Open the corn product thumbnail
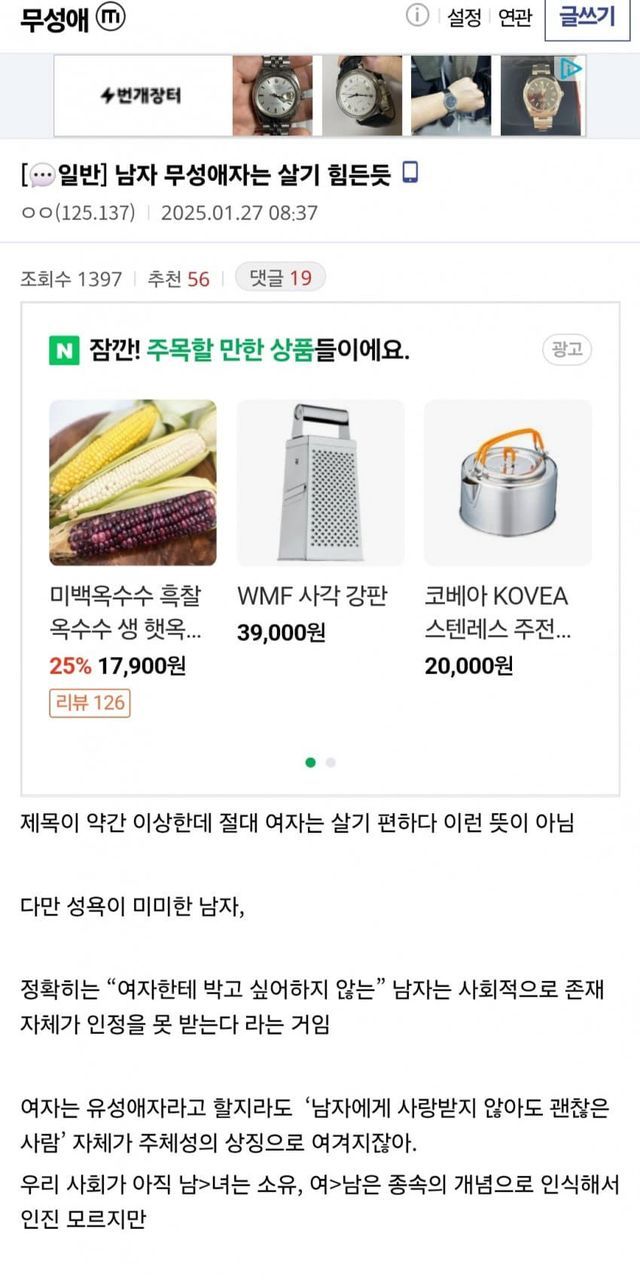Image resolution: width=640 pixels, height=1280 pixels. click(133, 483)
